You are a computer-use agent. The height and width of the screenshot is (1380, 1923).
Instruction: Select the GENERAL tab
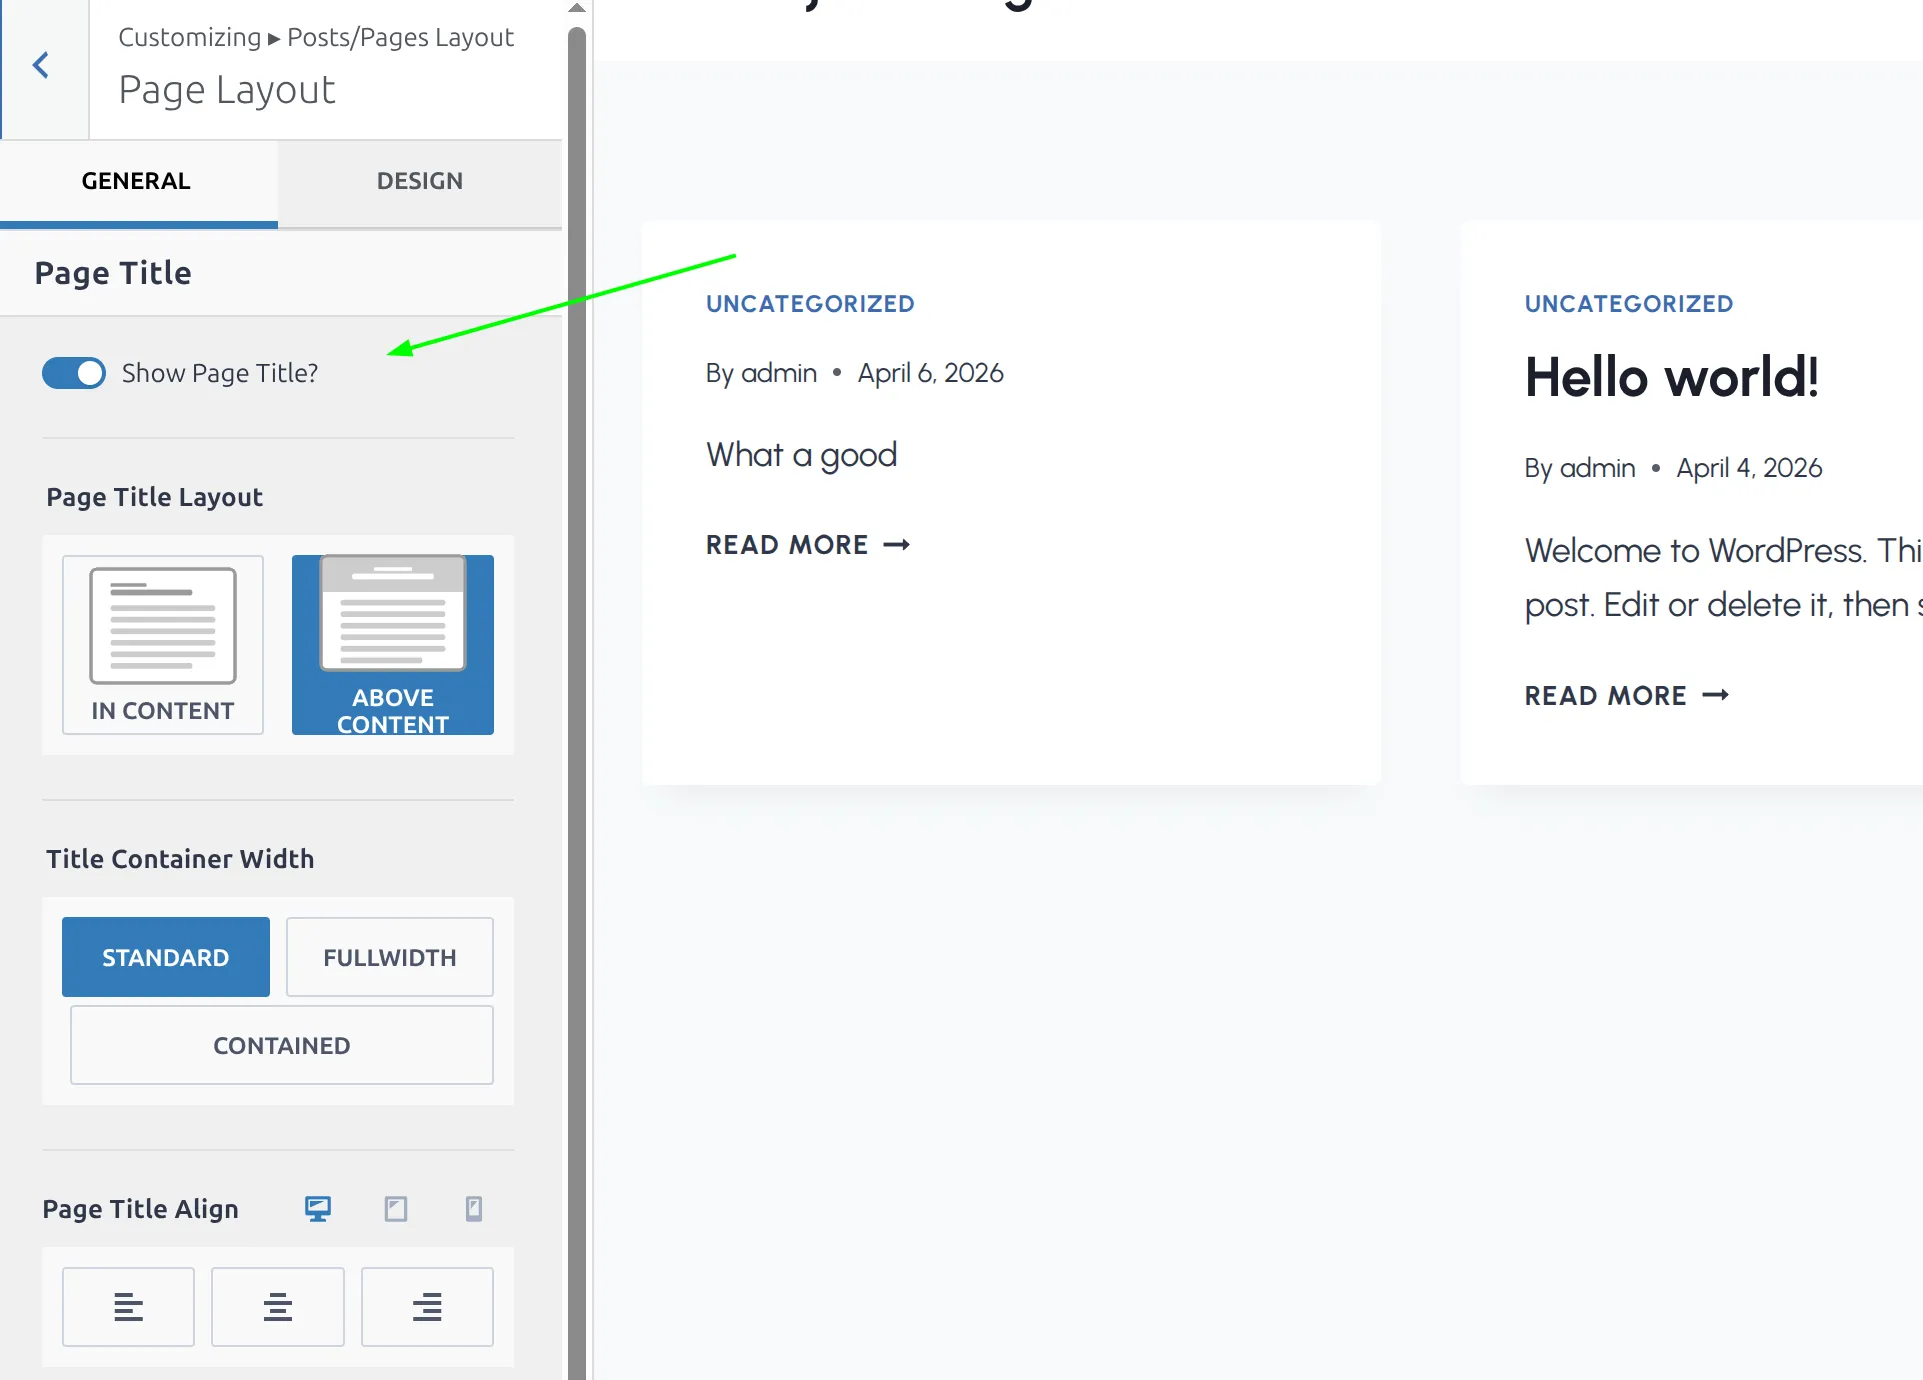(x=135, y=181)
